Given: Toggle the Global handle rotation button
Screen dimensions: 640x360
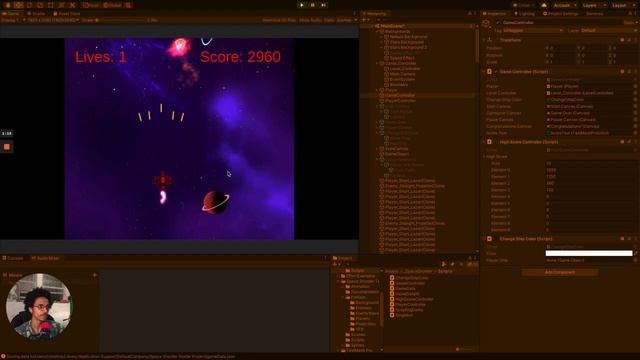Looking at the screenshot, I should click(x=112, y=5).
